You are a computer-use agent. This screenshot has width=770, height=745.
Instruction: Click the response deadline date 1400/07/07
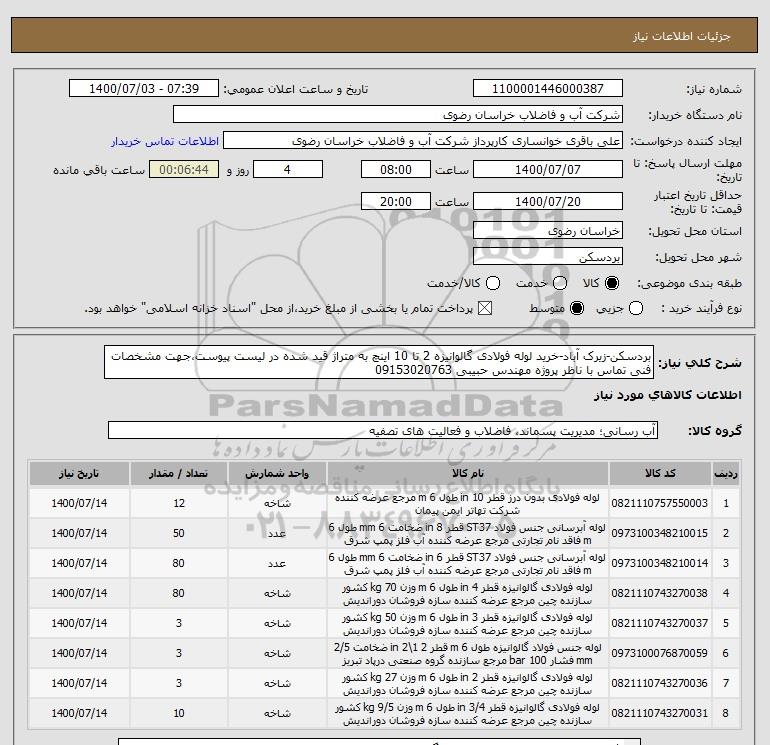[548, 169]
